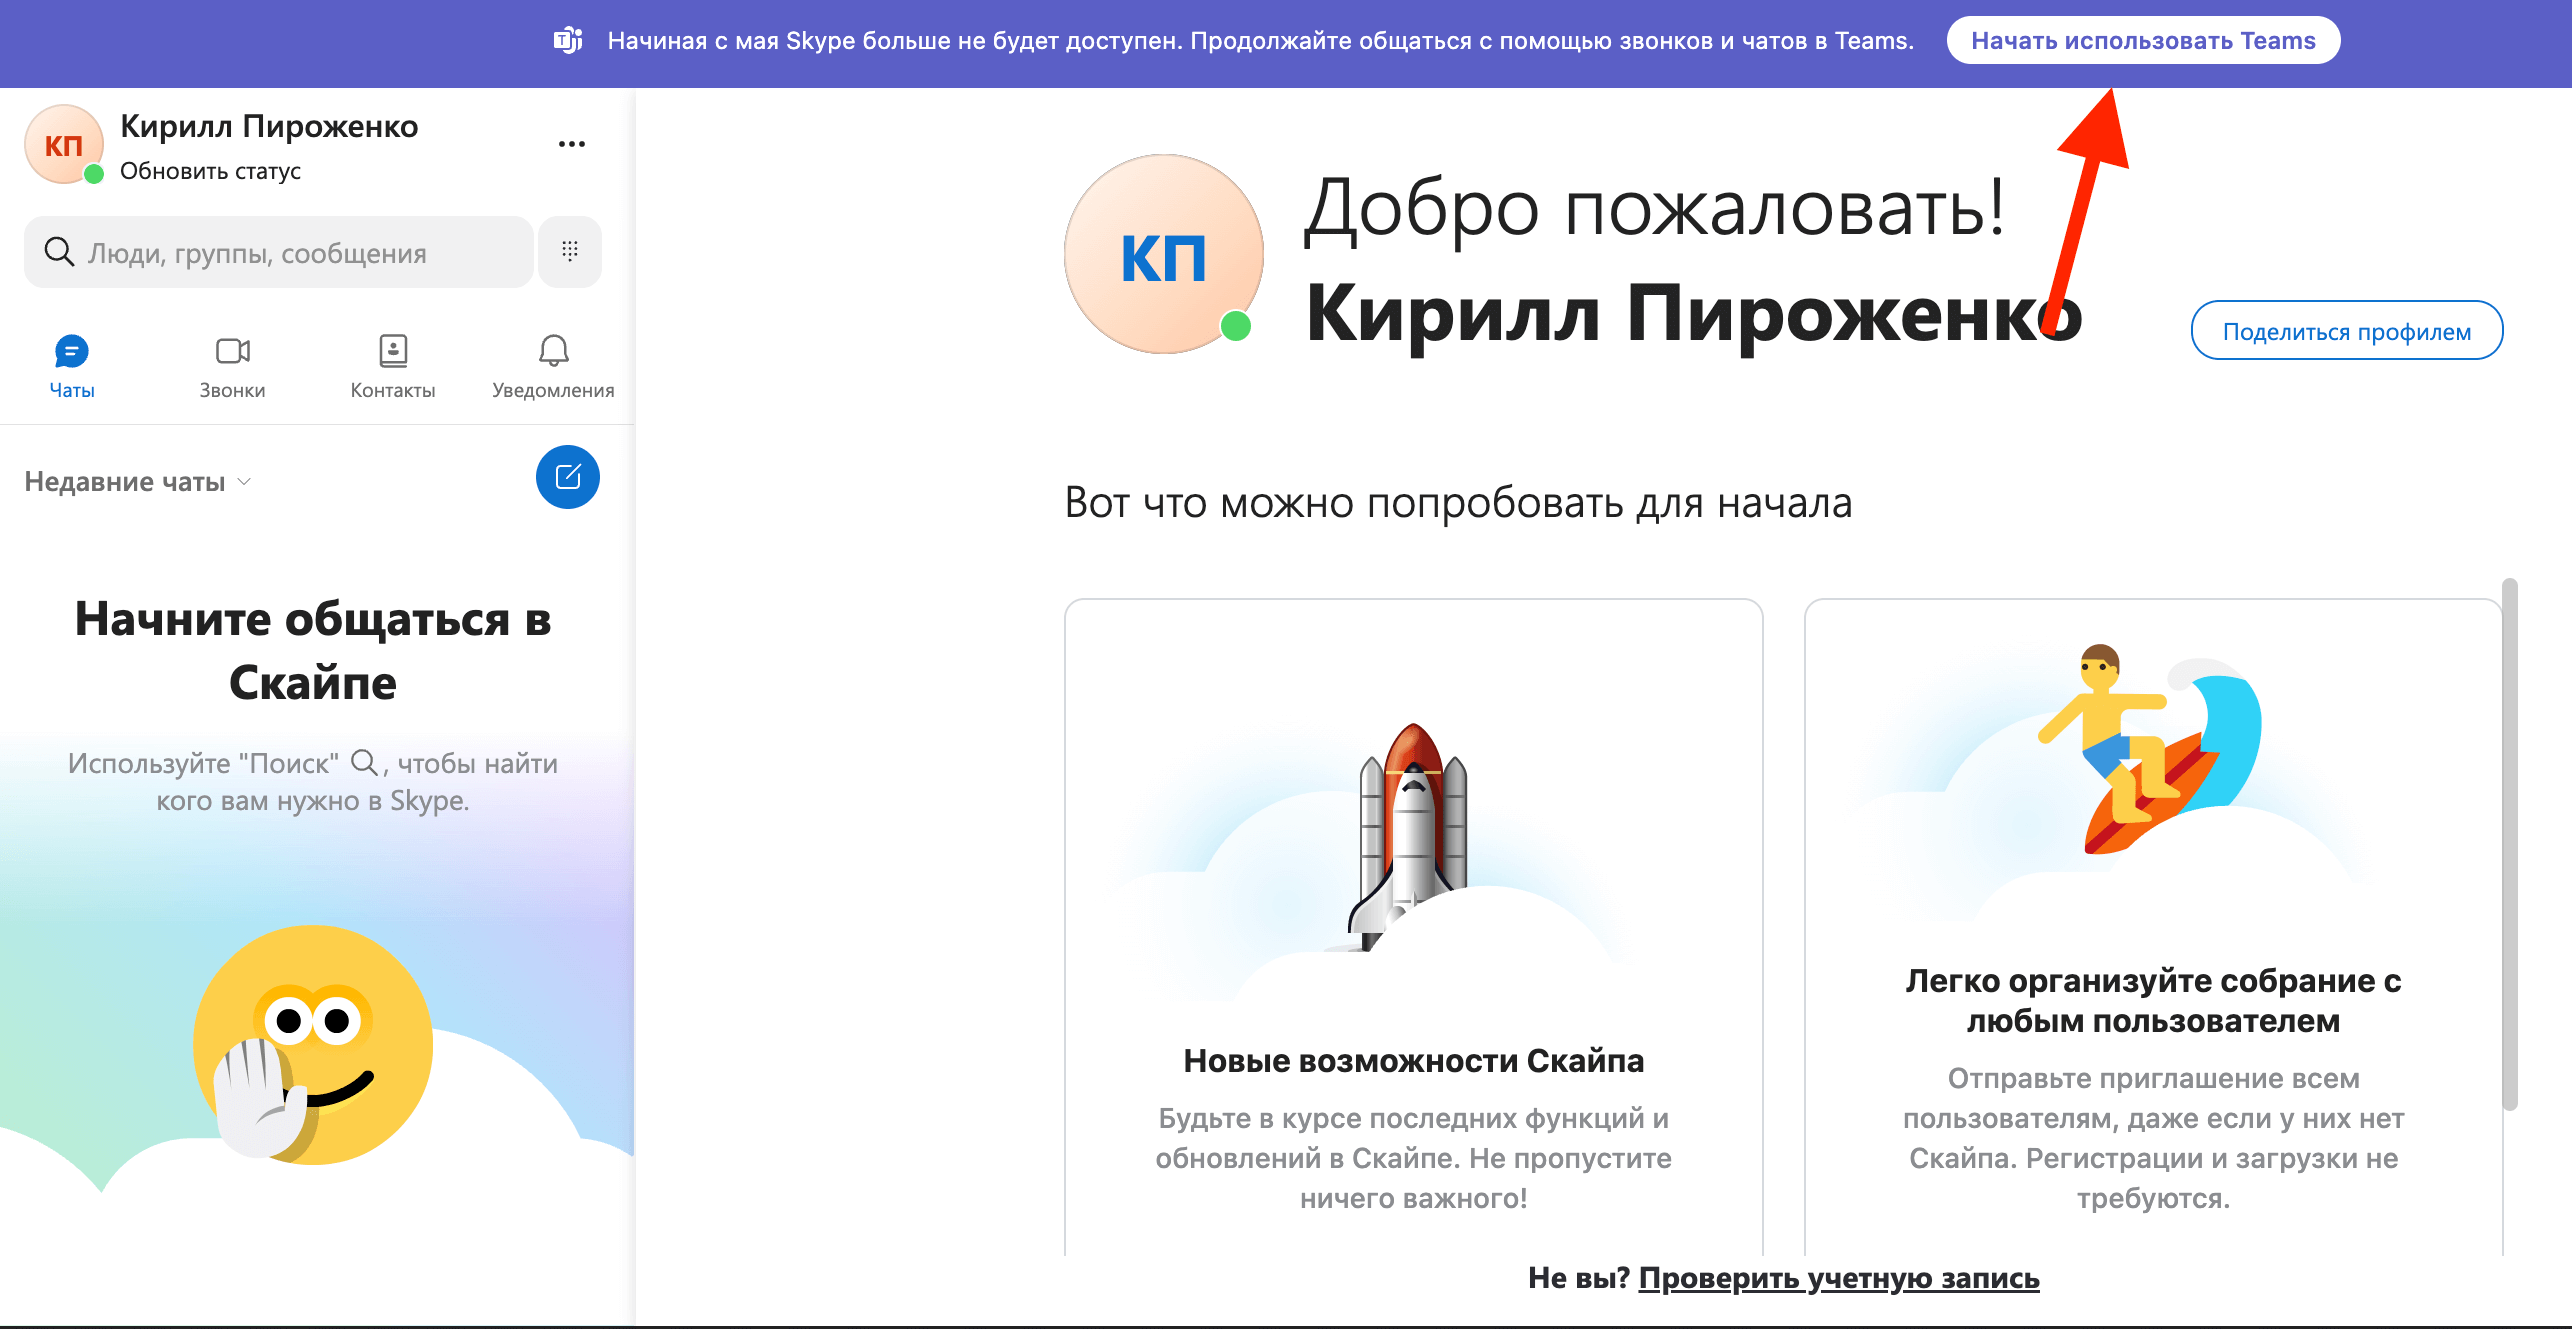Open the more options (...) menu
2572x1329 pixels.
pos(572,143)
